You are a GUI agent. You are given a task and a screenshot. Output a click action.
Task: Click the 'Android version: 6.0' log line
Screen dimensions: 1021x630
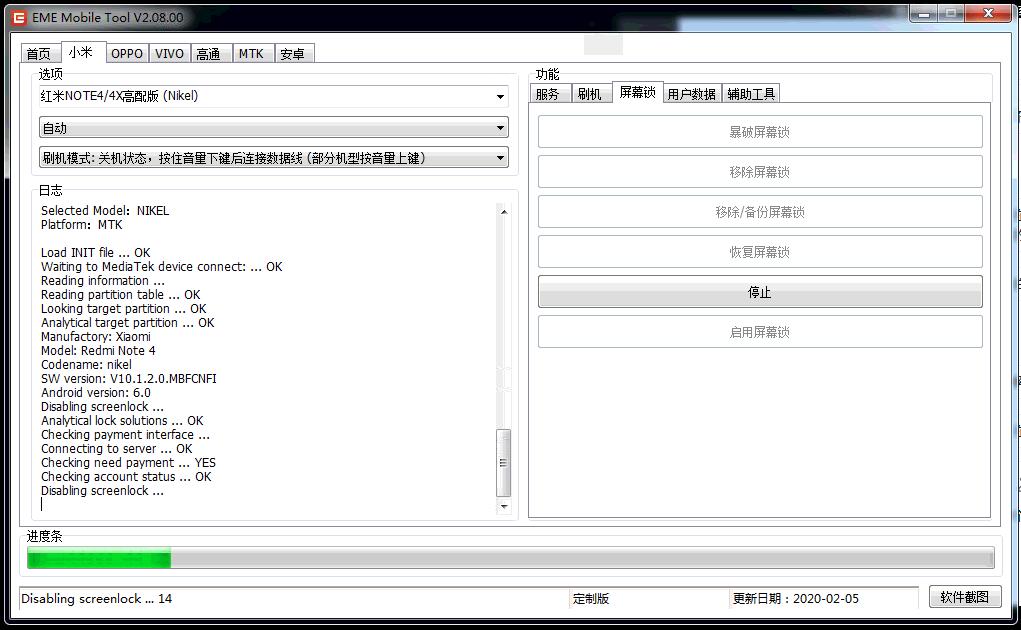click(96, 392)
